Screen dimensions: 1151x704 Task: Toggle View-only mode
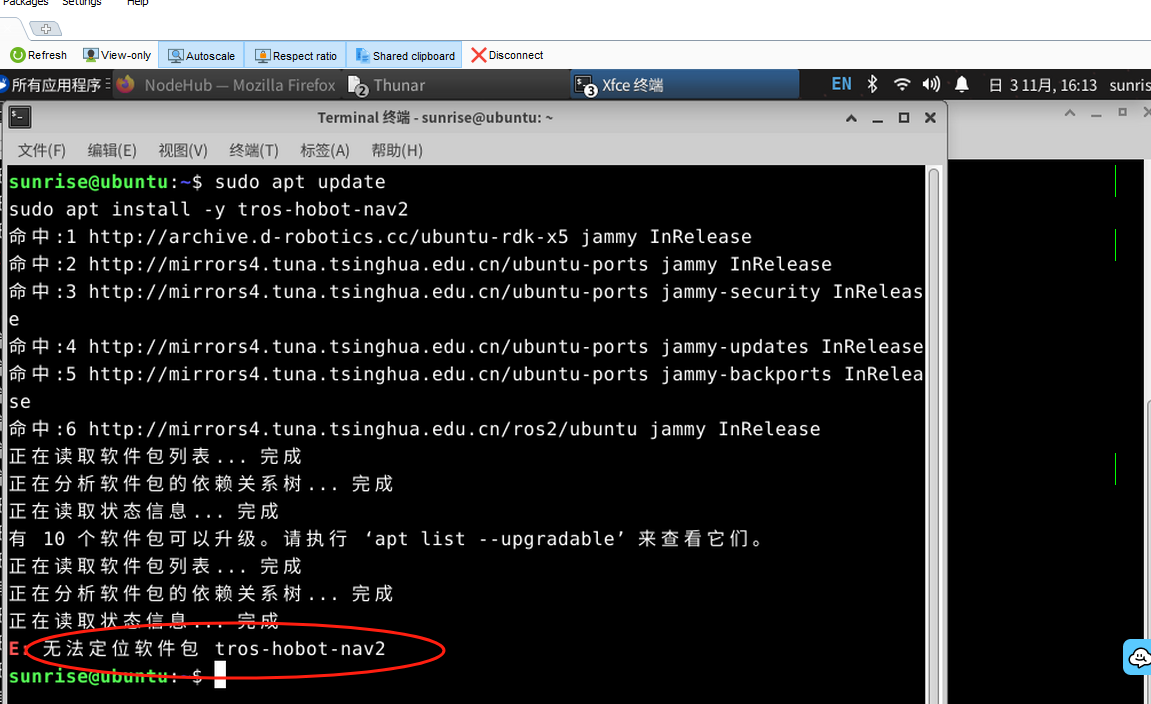click(x=117, y=55)
